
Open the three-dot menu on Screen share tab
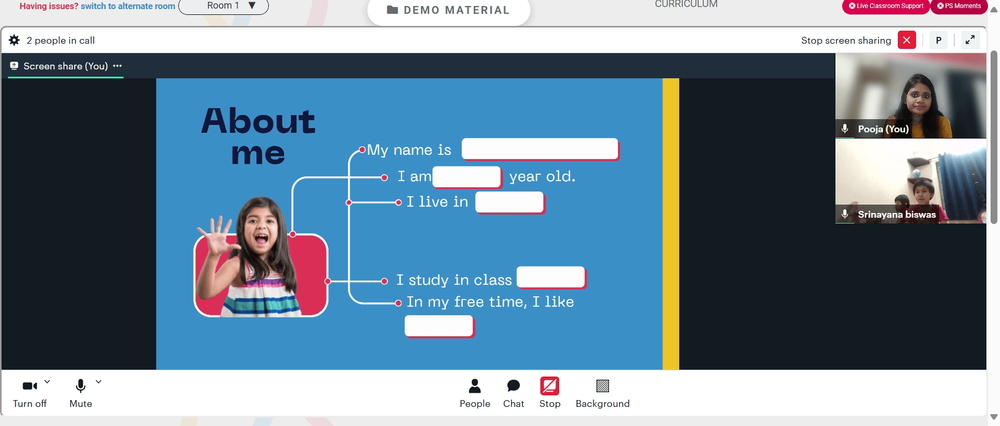point(117,66)
